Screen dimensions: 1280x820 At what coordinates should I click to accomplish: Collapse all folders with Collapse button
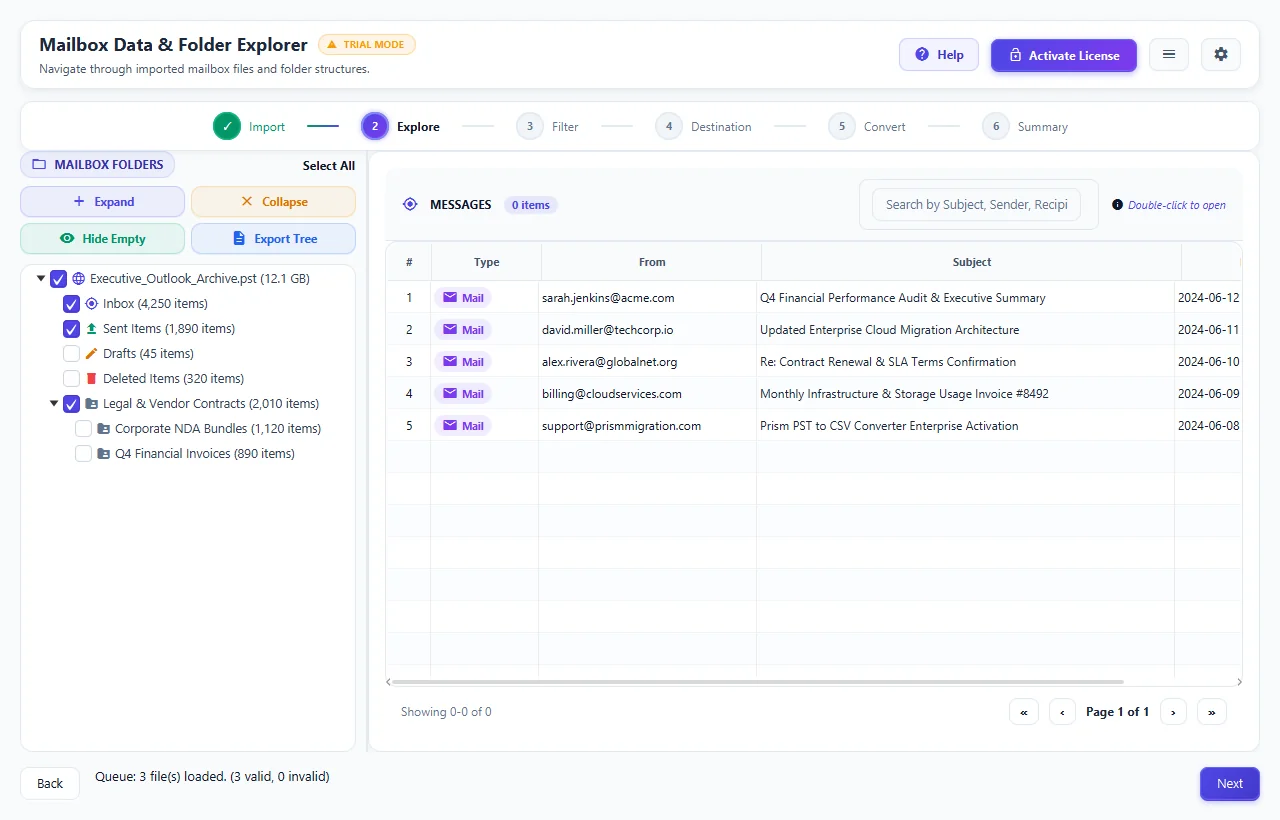(x=273, y=202)
